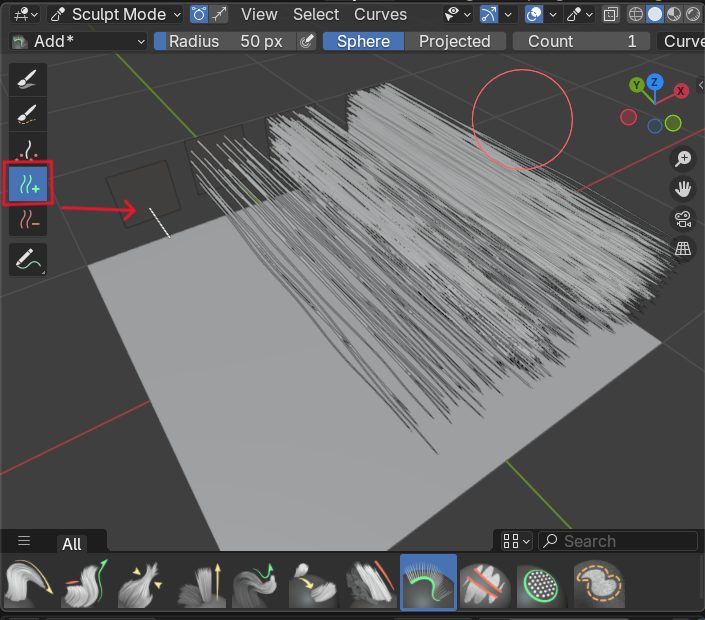Switch perspective/orthographic grid icon

[683, 249]
